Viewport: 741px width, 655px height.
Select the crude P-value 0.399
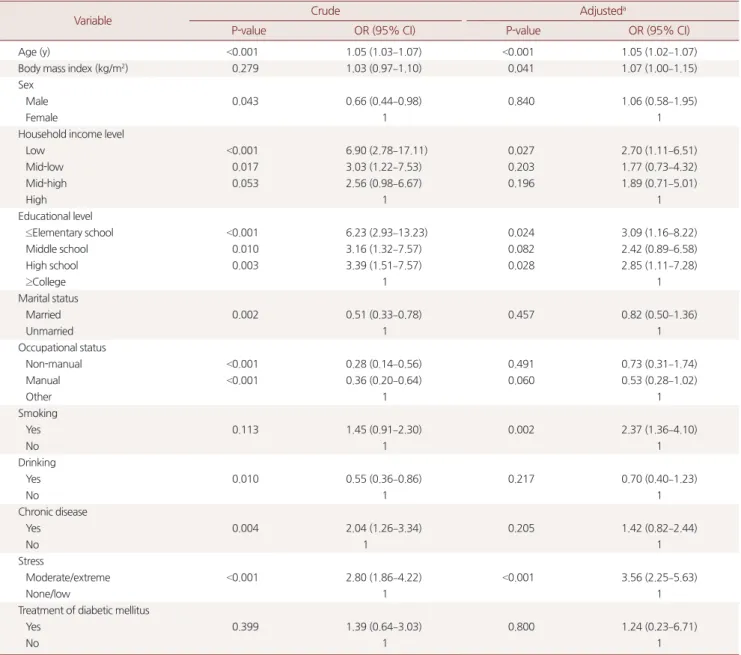coord(245,627)
